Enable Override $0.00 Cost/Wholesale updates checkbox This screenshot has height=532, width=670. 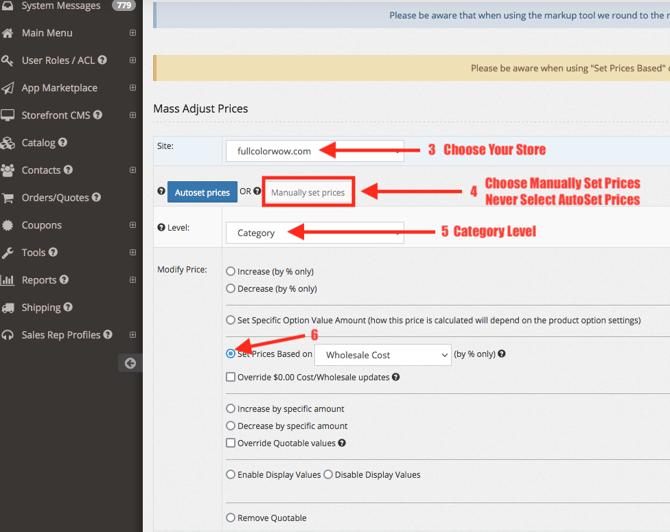pyautogui.click(x=231, y=377)
